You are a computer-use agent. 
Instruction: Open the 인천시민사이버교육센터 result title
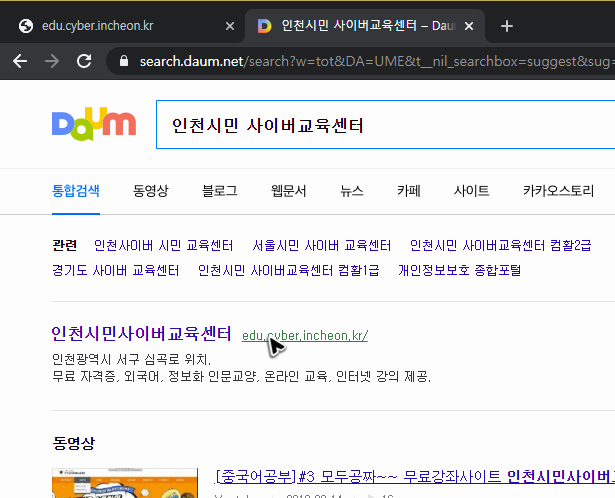click(142, 334)
